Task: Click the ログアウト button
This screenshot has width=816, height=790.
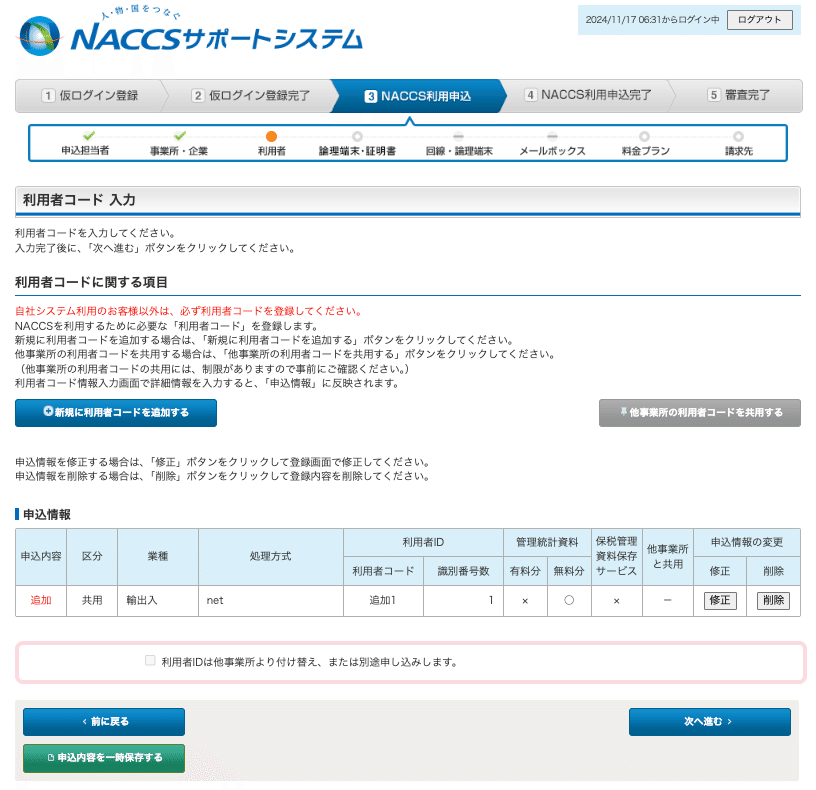Action: pos(759,19)
